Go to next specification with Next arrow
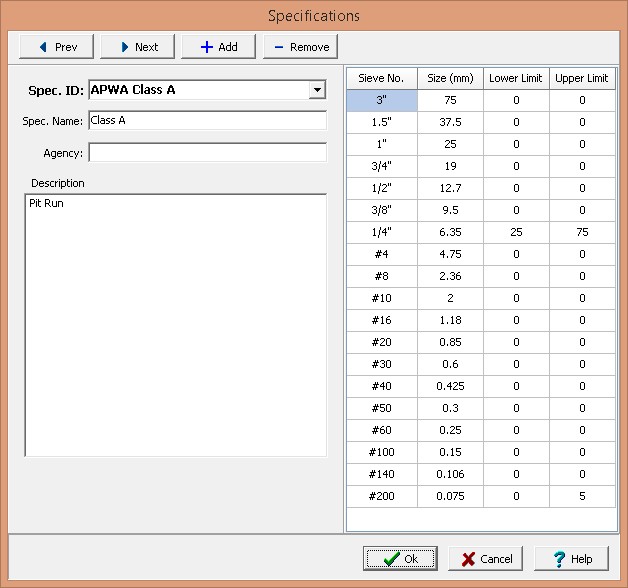Image resolution: width=628 pixels, height=588 pixels. 137,47
